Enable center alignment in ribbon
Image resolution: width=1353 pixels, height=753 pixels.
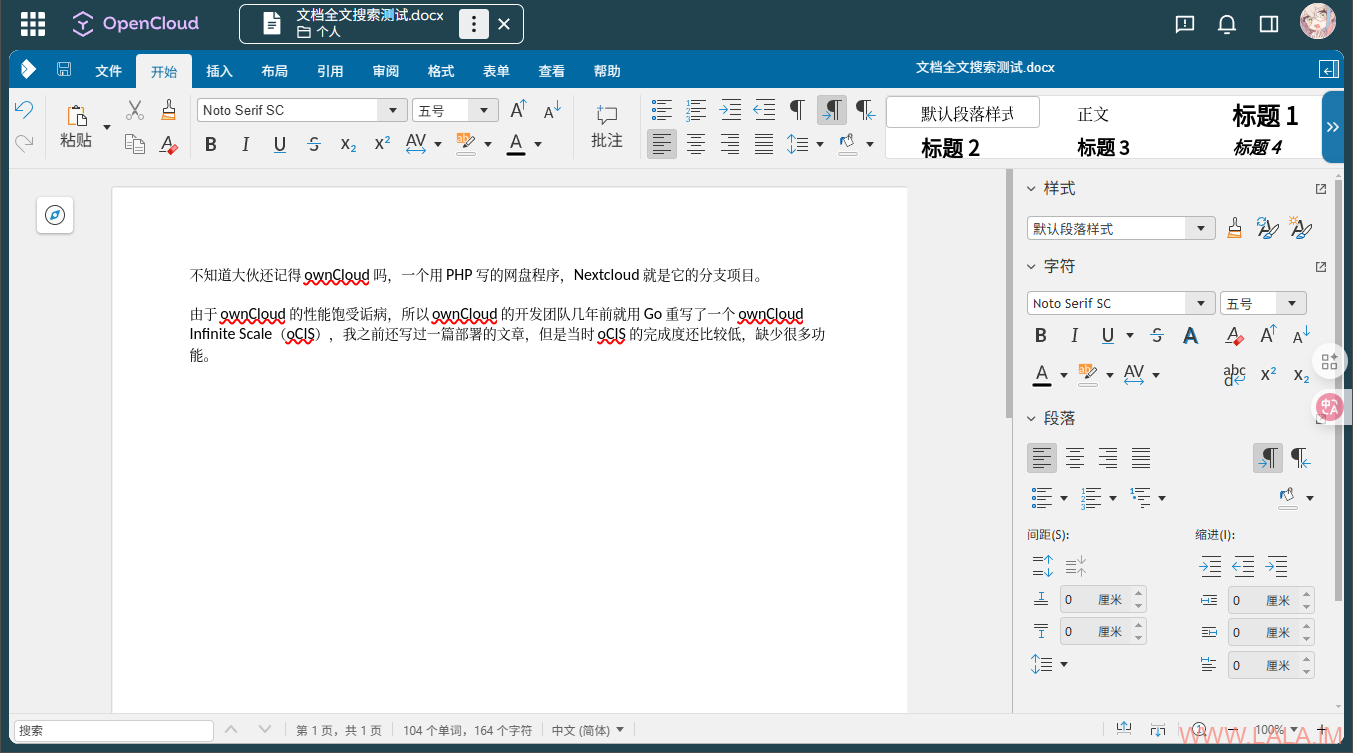696,144
